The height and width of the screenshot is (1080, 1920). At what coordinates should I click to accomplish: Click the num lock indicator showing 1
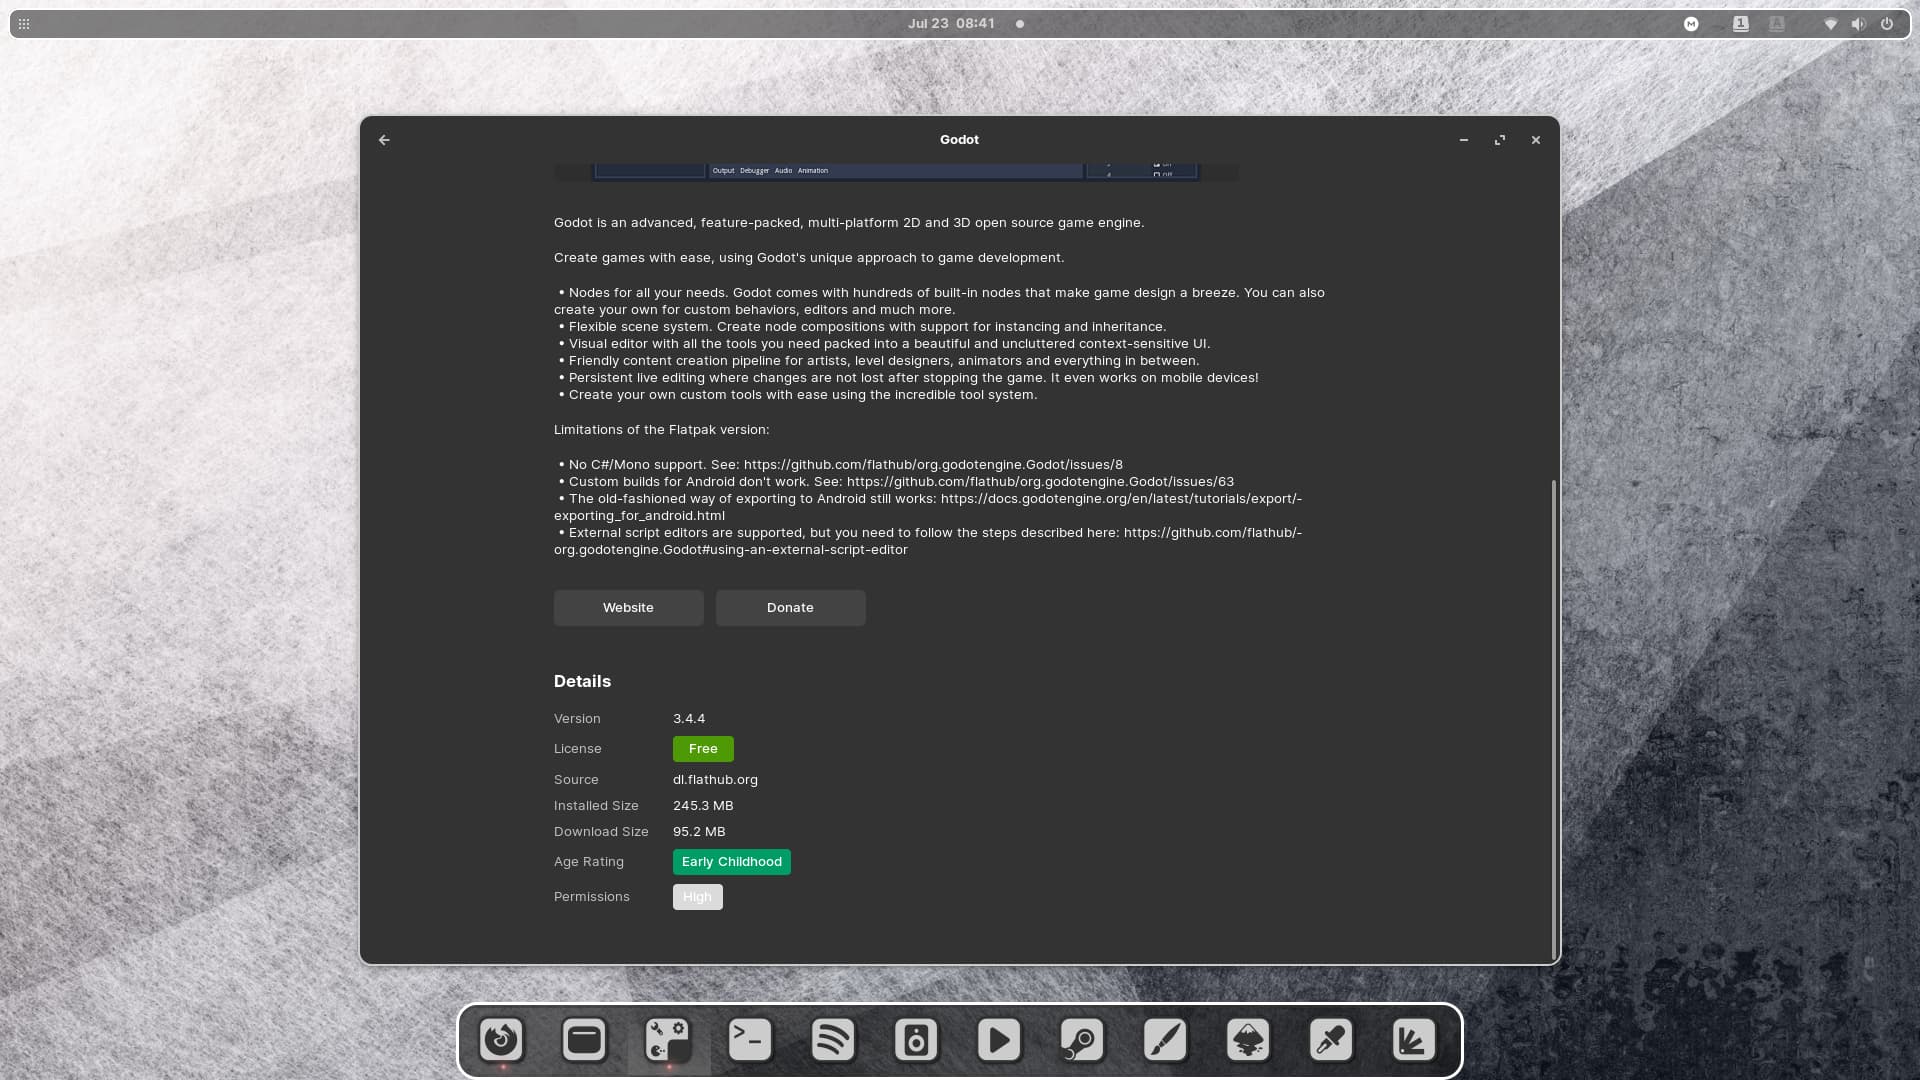click(x=1741, y=24)
